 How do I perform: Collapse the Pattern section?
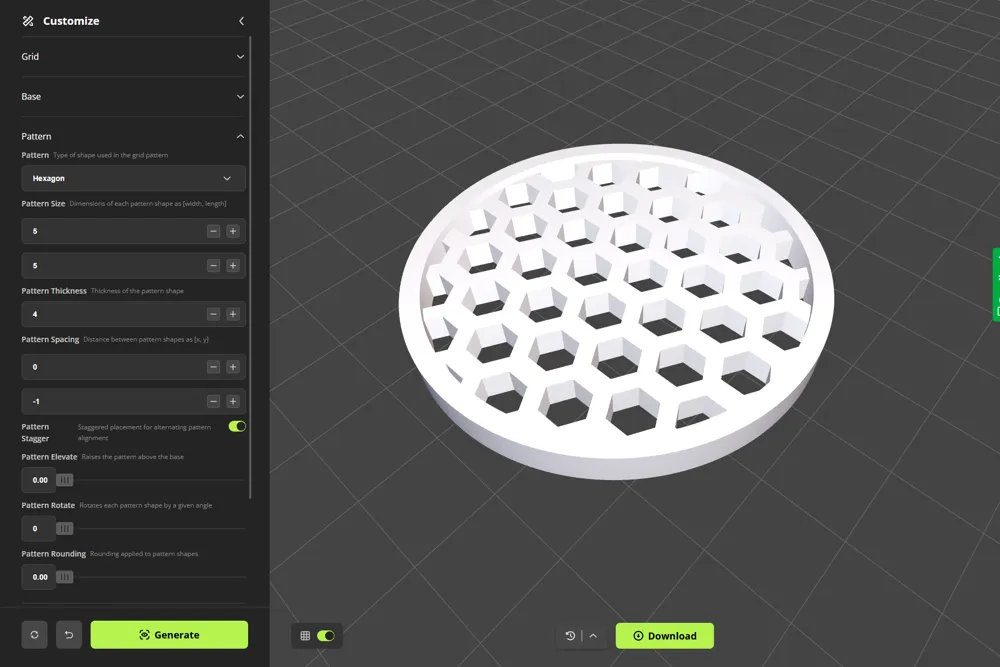pos(240,136)
